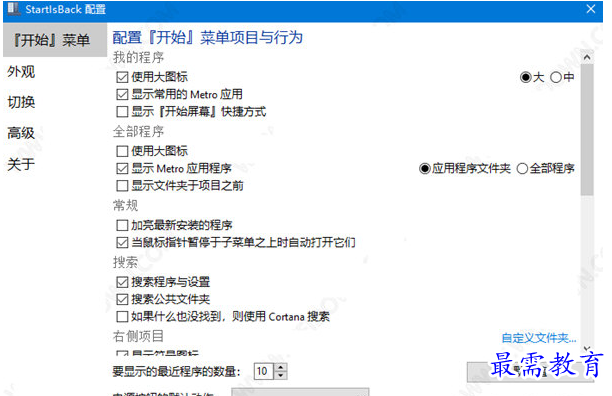Select the 大 icon size radio
612x396 pixels.
click(526, 77)
